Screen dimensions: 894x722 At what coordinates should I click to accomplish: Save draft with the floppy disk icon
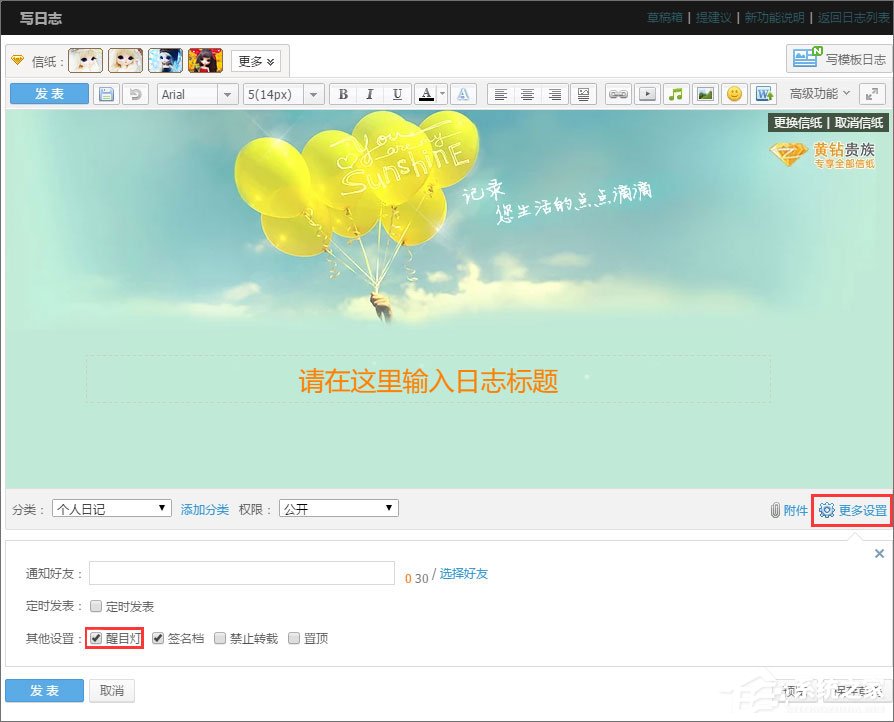click(x=106, y=93)
